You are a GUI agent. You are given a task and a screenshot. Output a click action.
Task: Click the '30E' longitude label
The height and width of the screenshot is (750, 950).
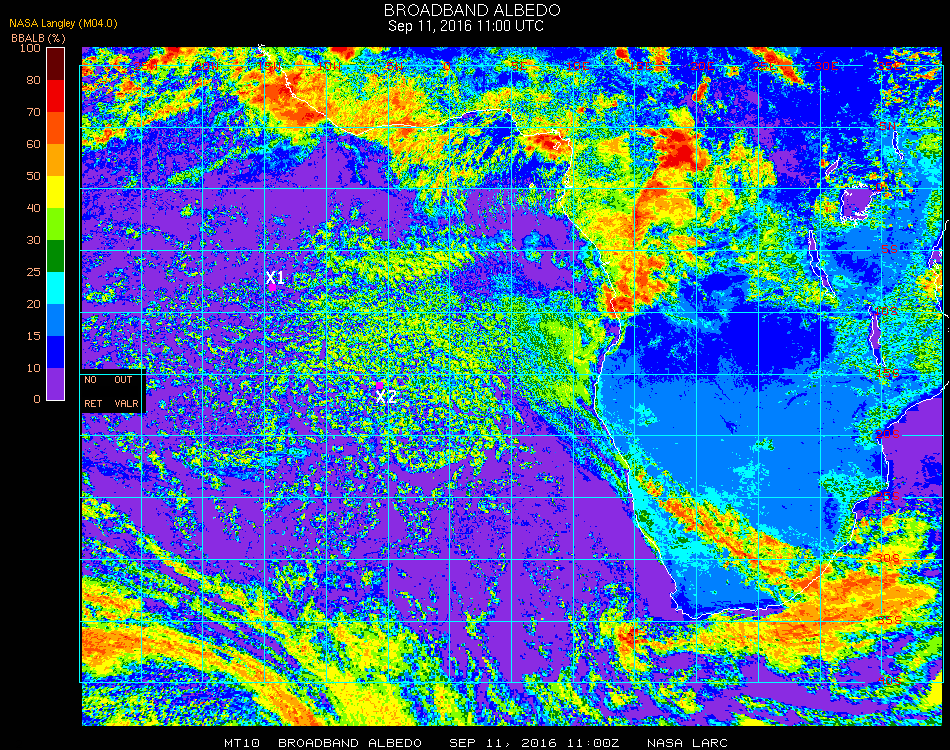point(826,66)
